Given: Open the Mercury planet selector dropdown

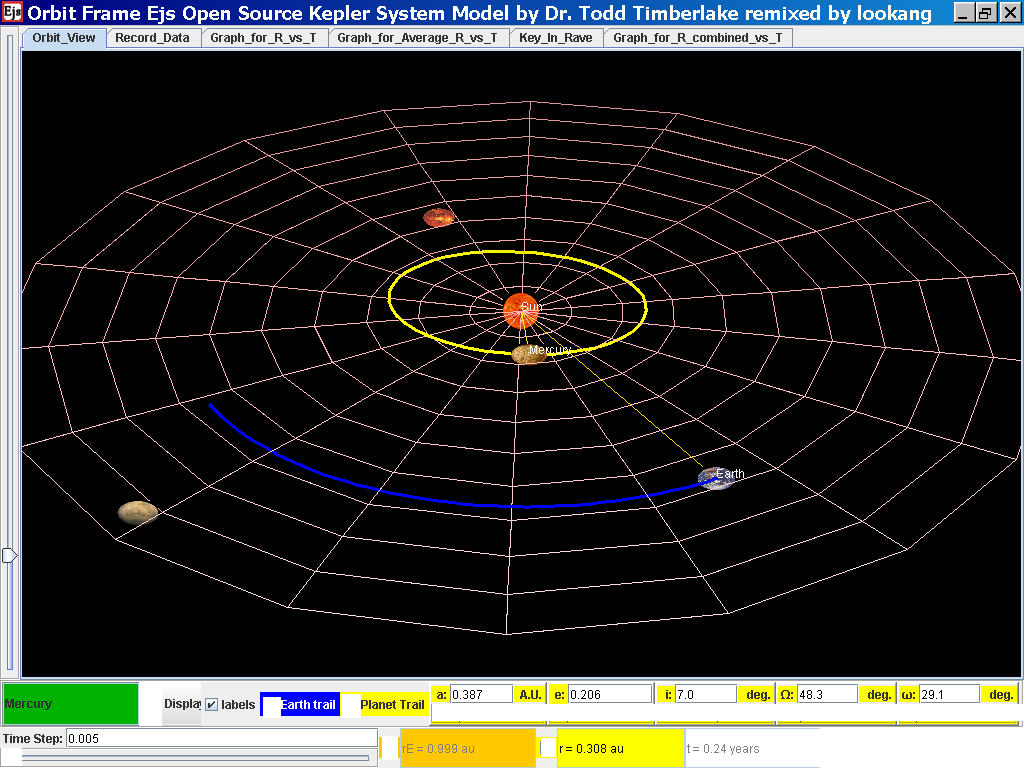Looking at the screenshot, I should coord(71,703).
